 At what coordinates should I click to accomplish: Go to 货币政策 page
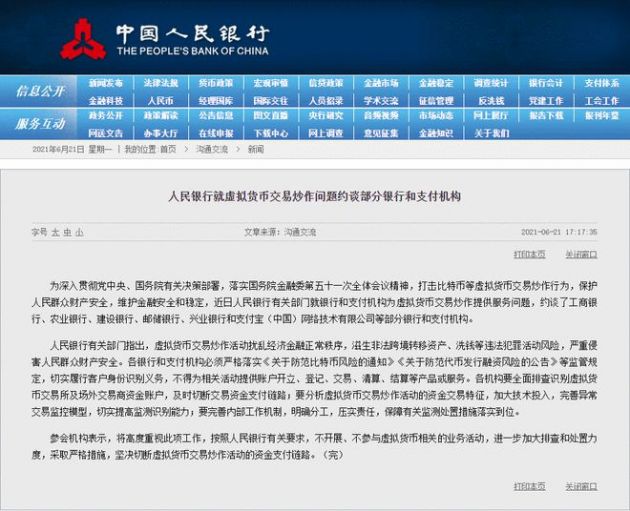[216, 83]
